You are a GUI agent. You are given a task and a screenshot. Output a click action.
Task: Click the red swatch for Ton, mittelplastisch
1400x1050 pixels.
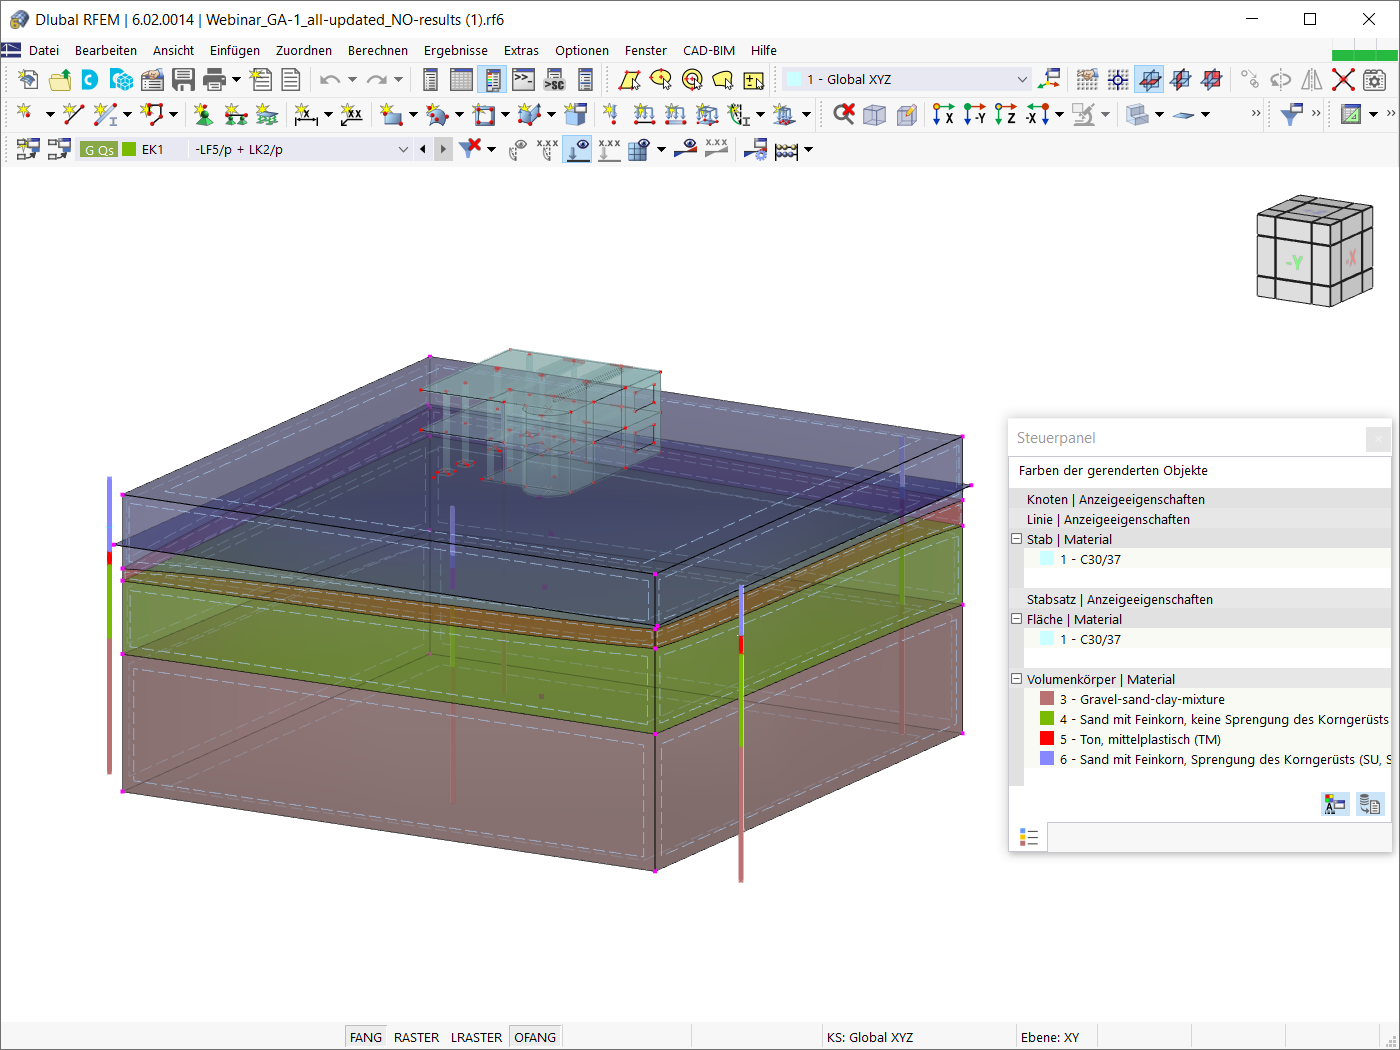1047,739
